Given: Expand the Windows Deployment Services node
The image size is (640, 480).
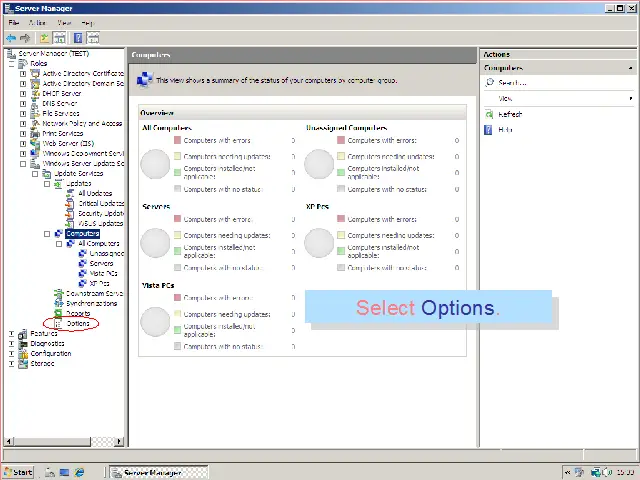Looking at the screenshot, I should point(23,153).
